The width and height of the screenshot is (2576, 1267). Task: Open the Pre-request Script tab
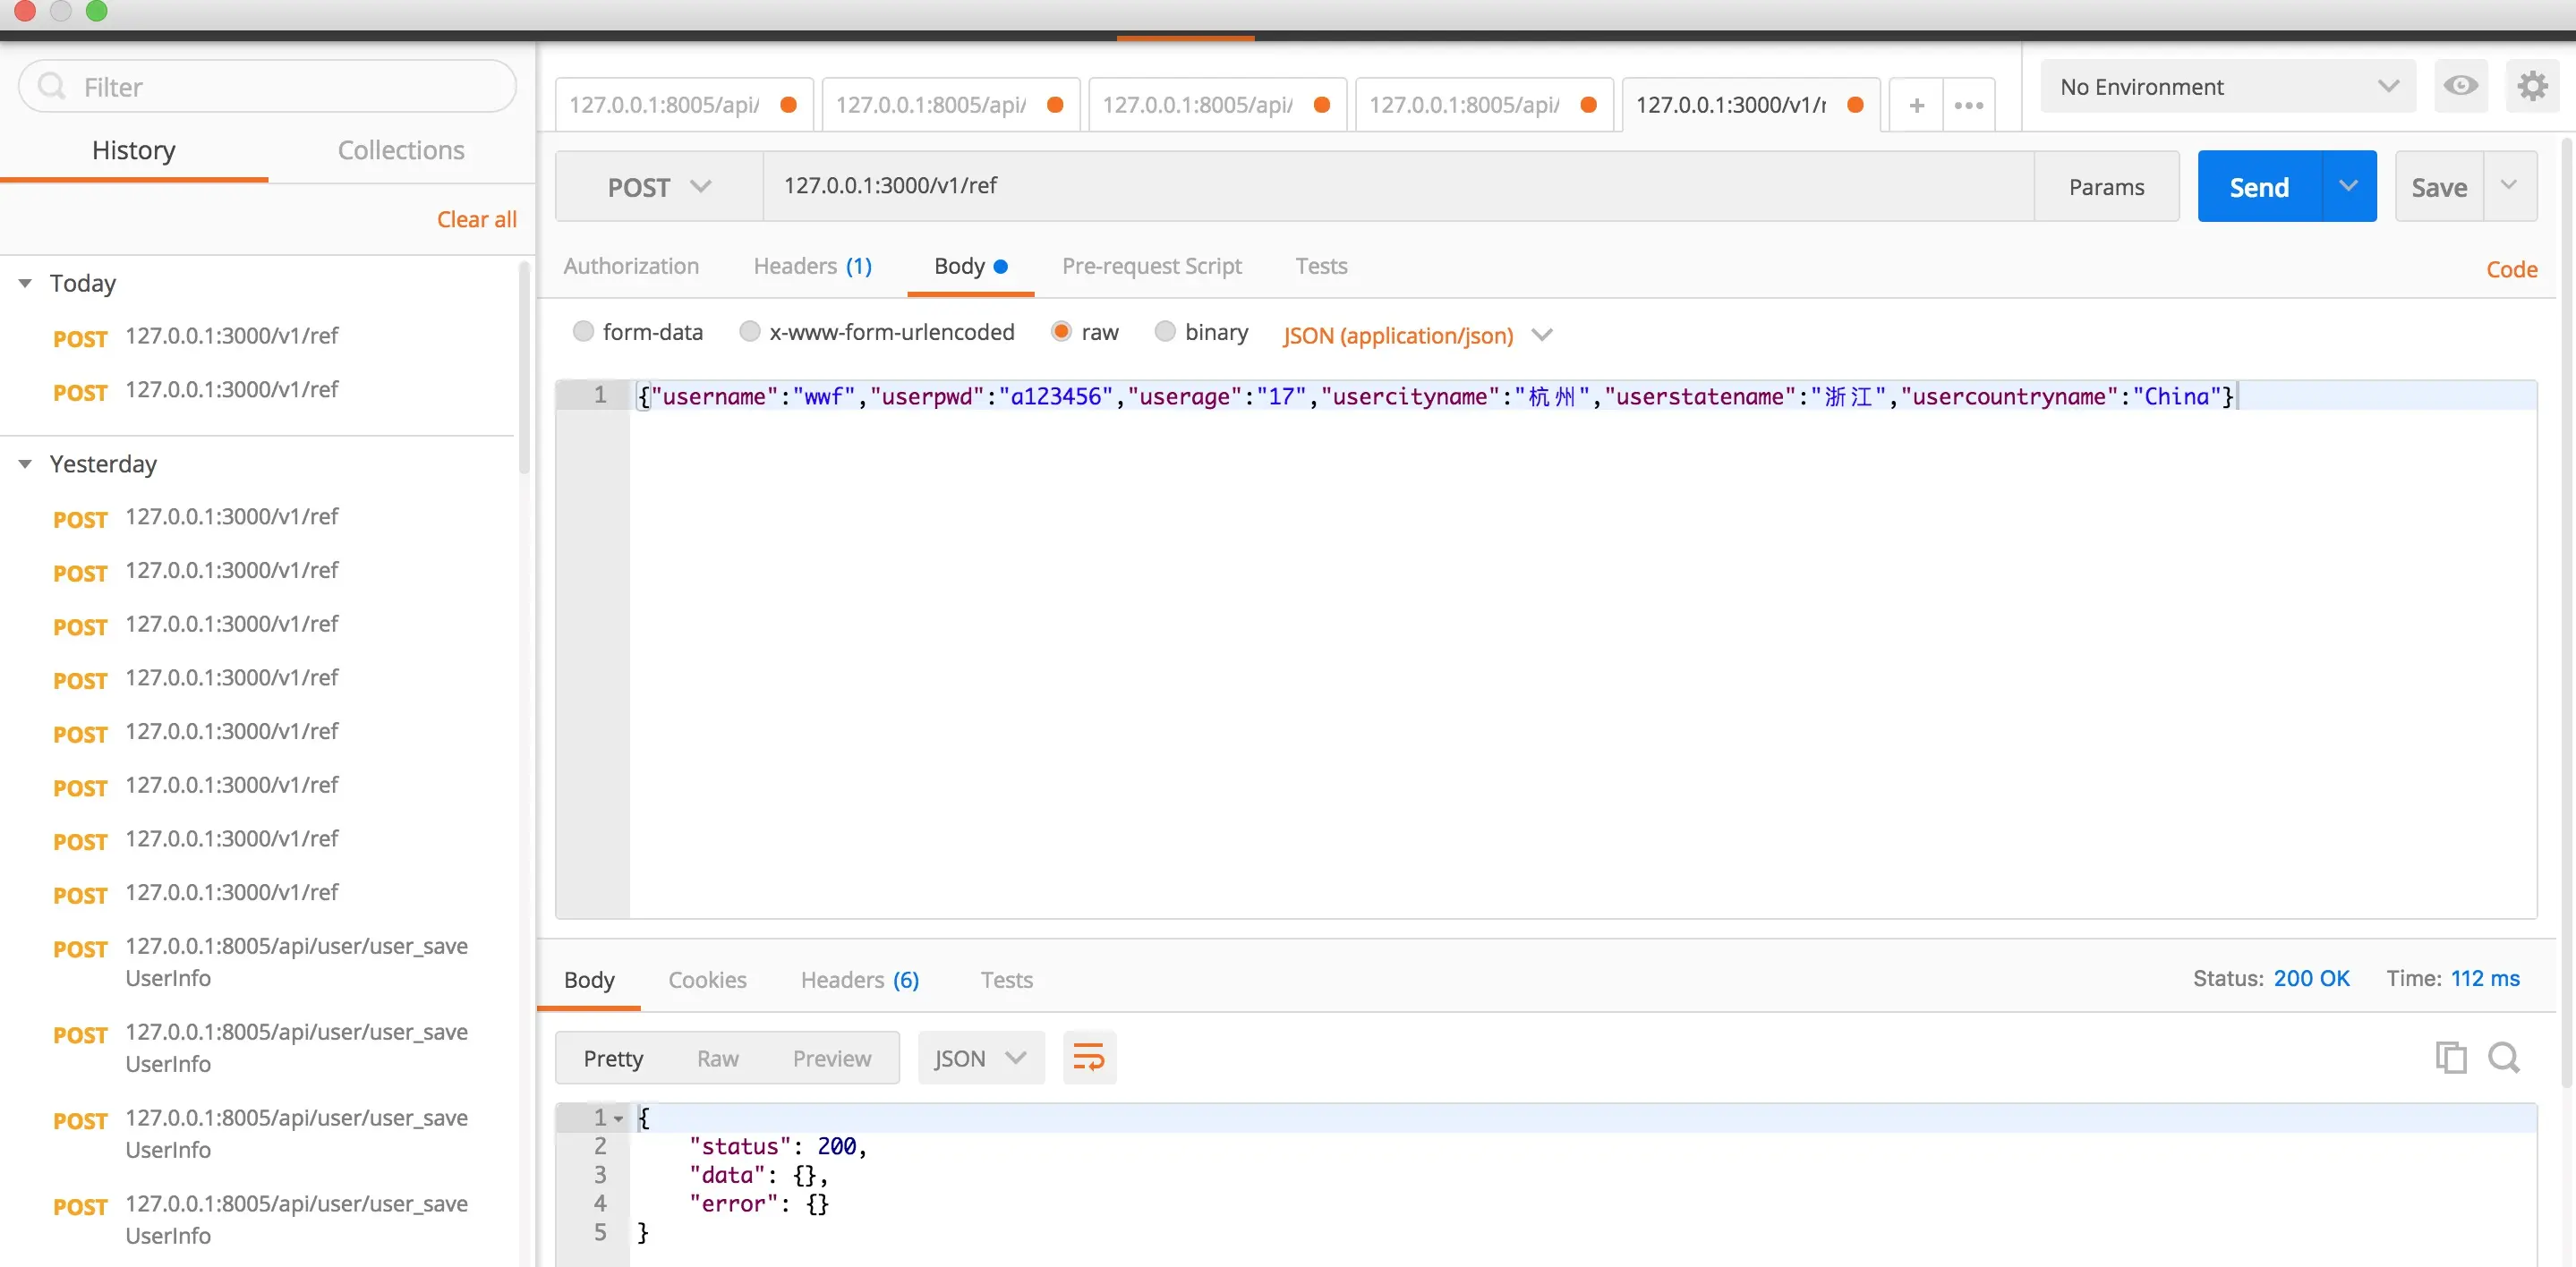pos(1151,266)
